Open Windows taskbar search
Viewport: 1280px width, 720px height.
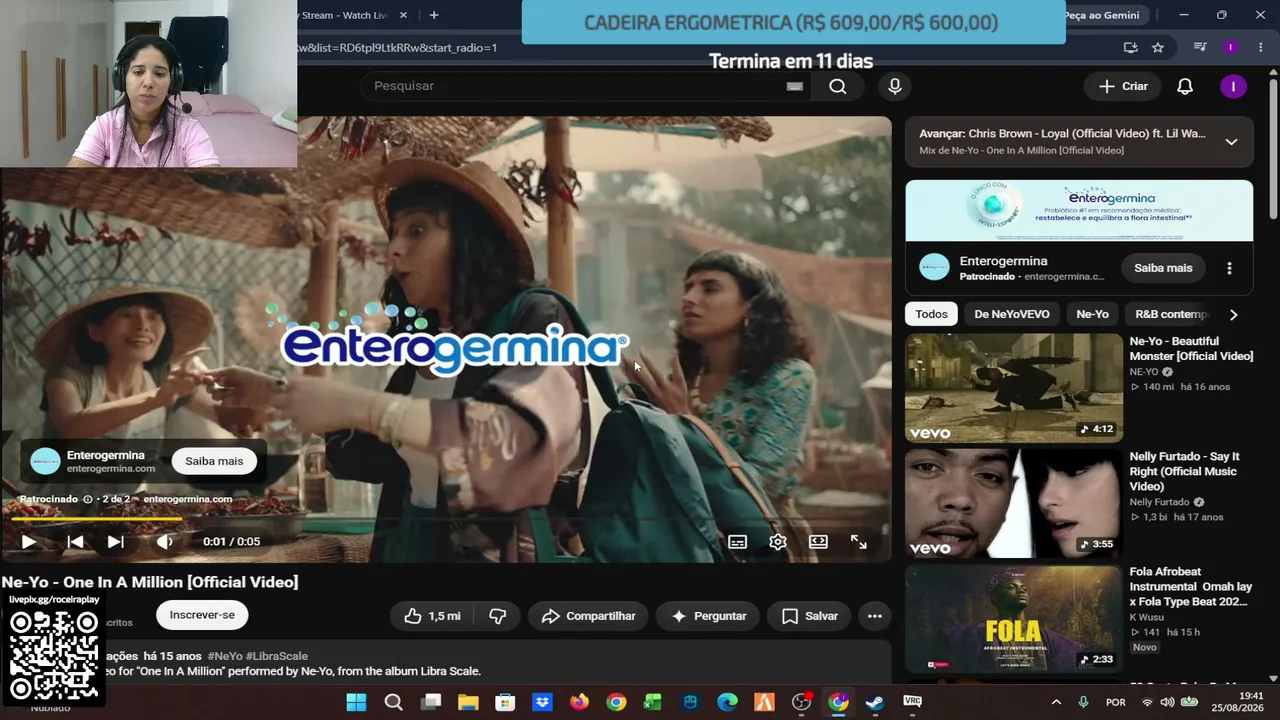[x=394, y=702]
